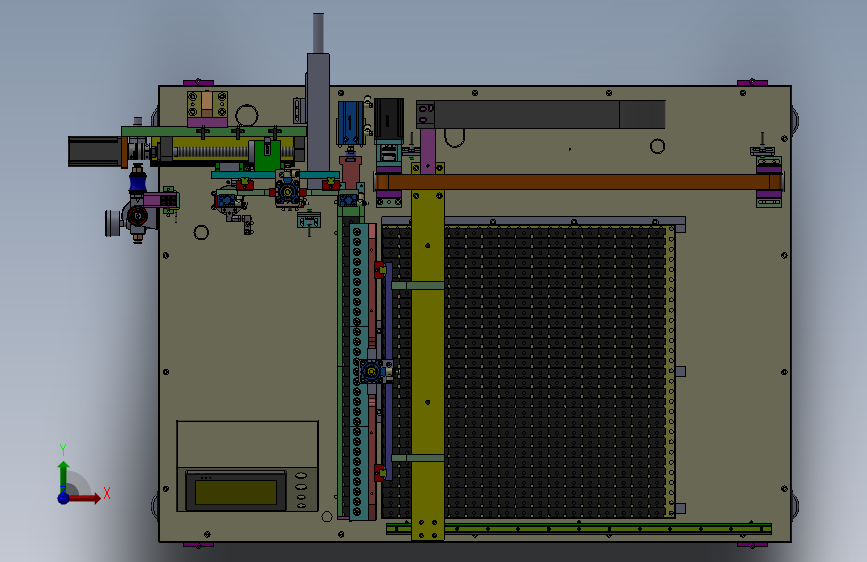This screenshot has width=867, height=562.
Task: Select the tan clamp block with four bolts
Action: 207,105
